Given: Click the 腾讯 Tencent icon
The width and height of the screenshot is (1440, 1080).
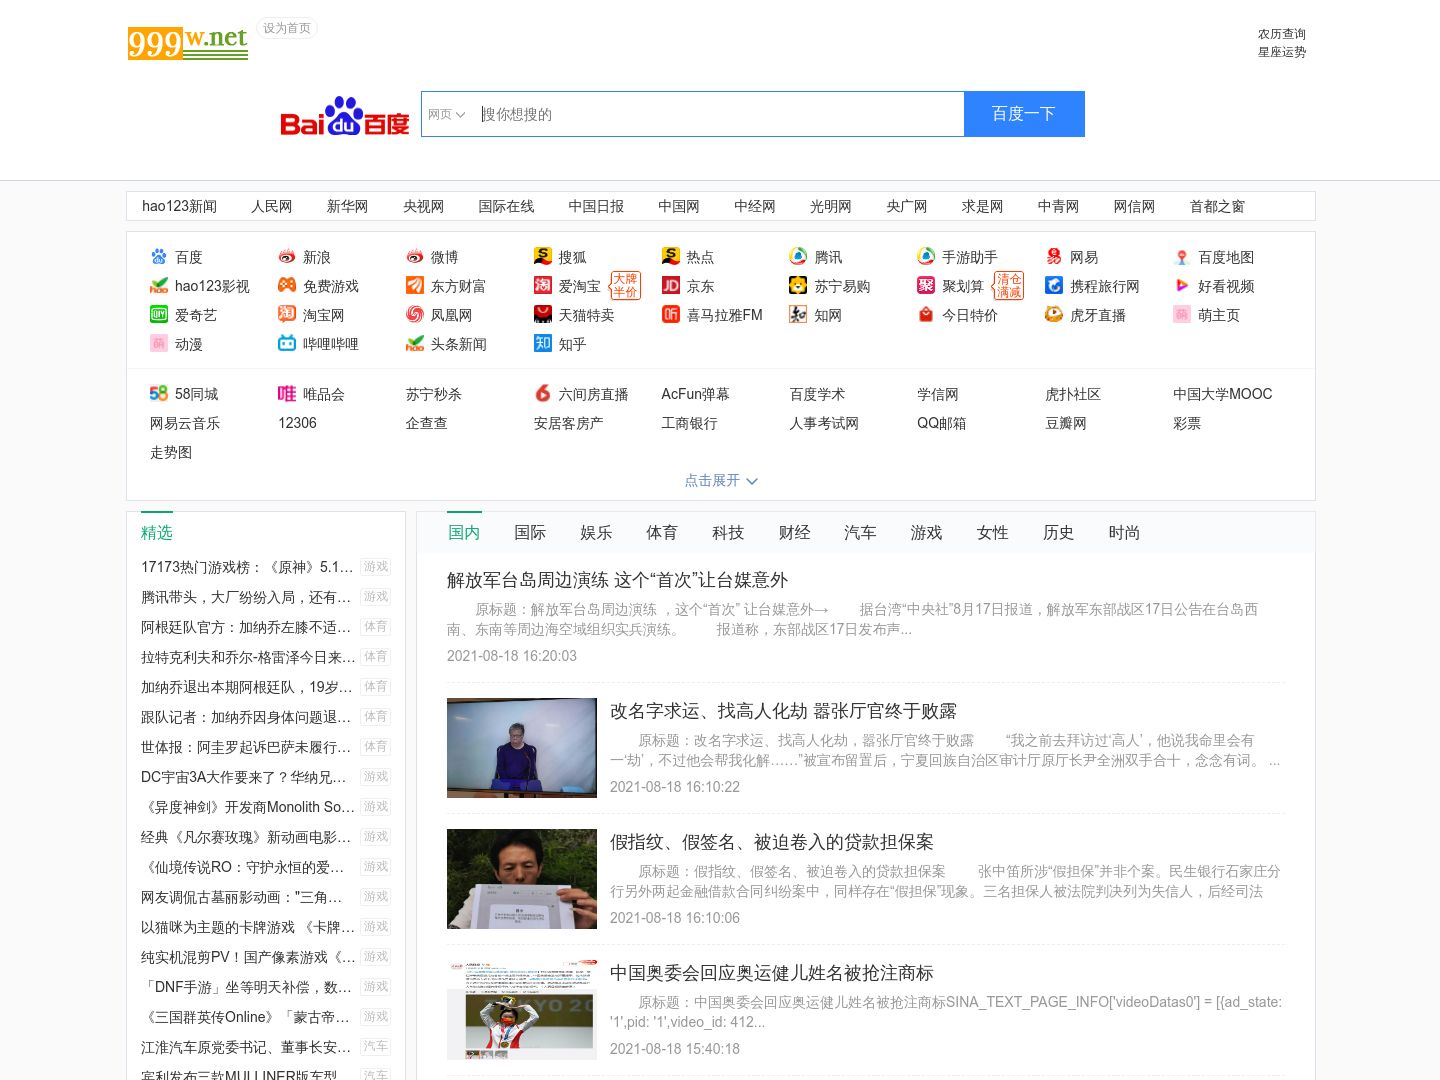Looking at the screenshot, I should coord(798,257).
